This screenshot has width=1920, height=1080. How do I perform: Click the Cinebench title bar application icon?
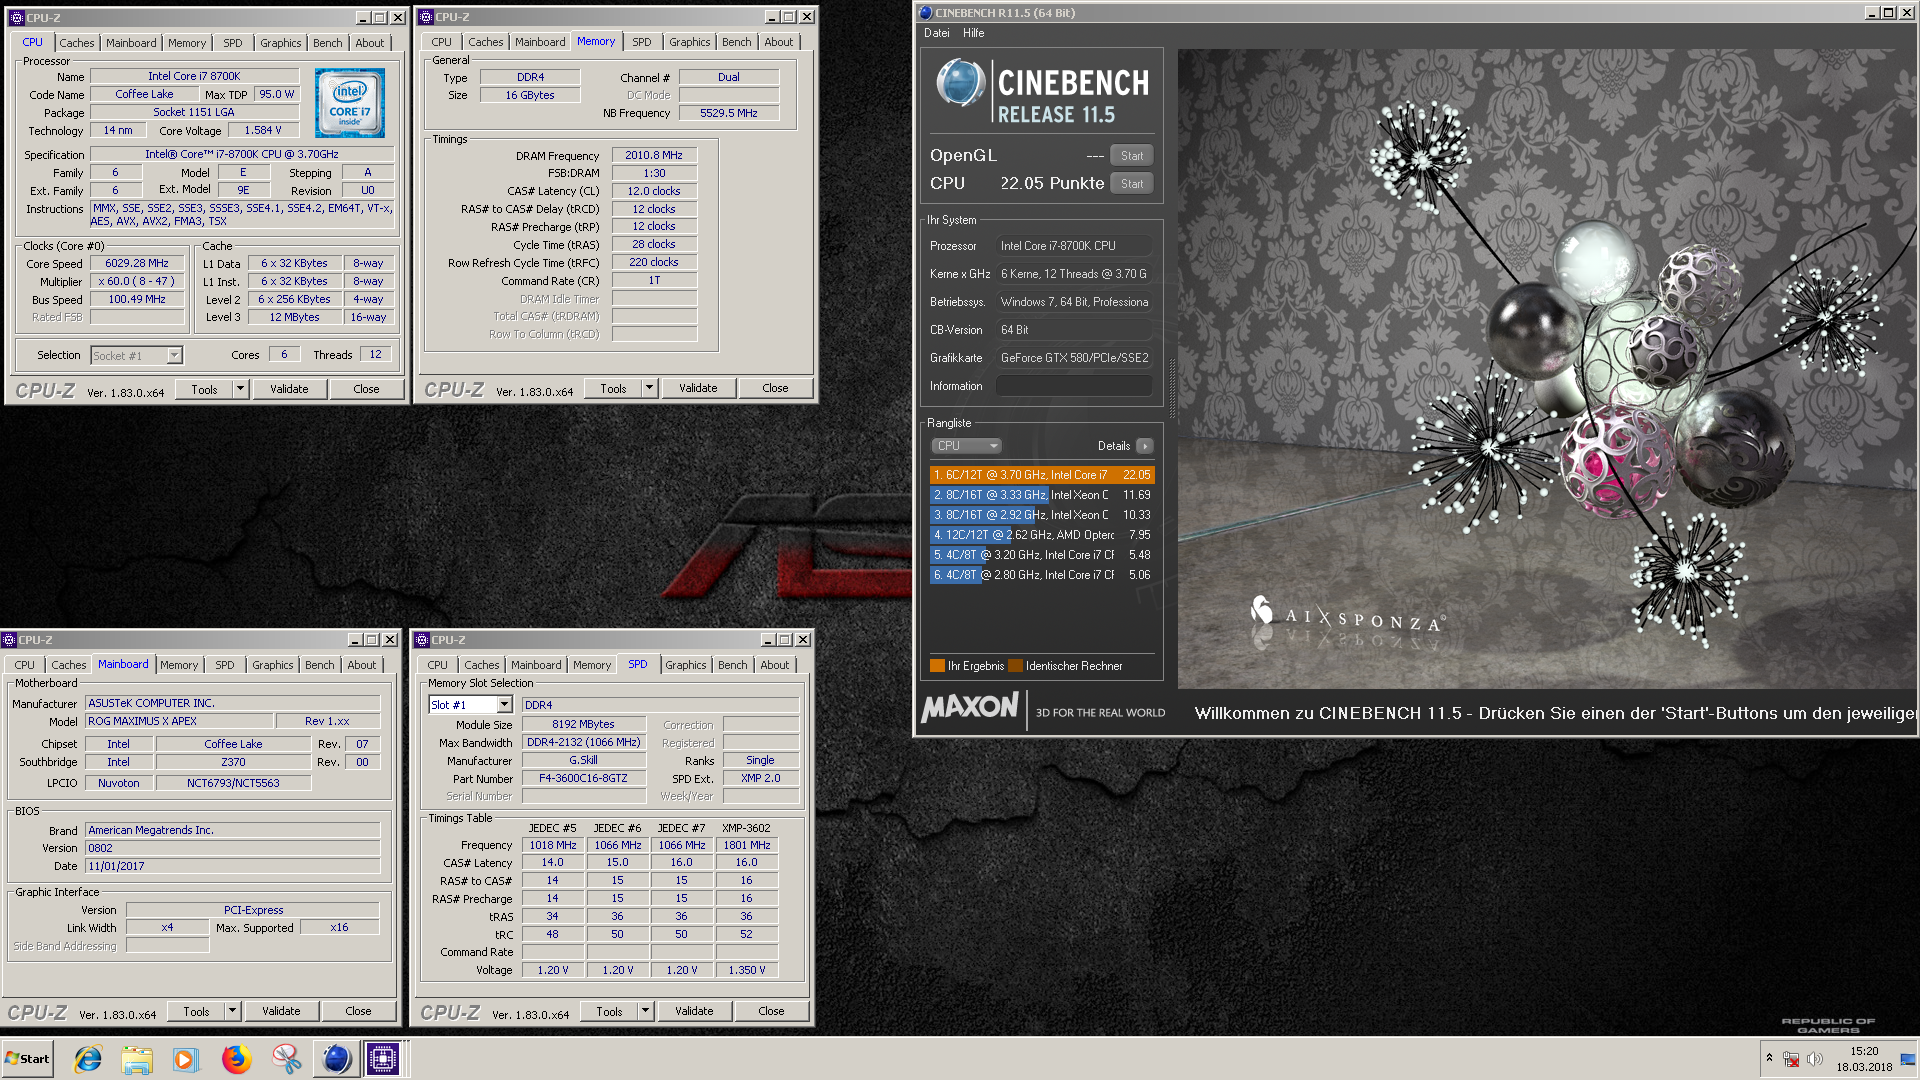point(926,13)
